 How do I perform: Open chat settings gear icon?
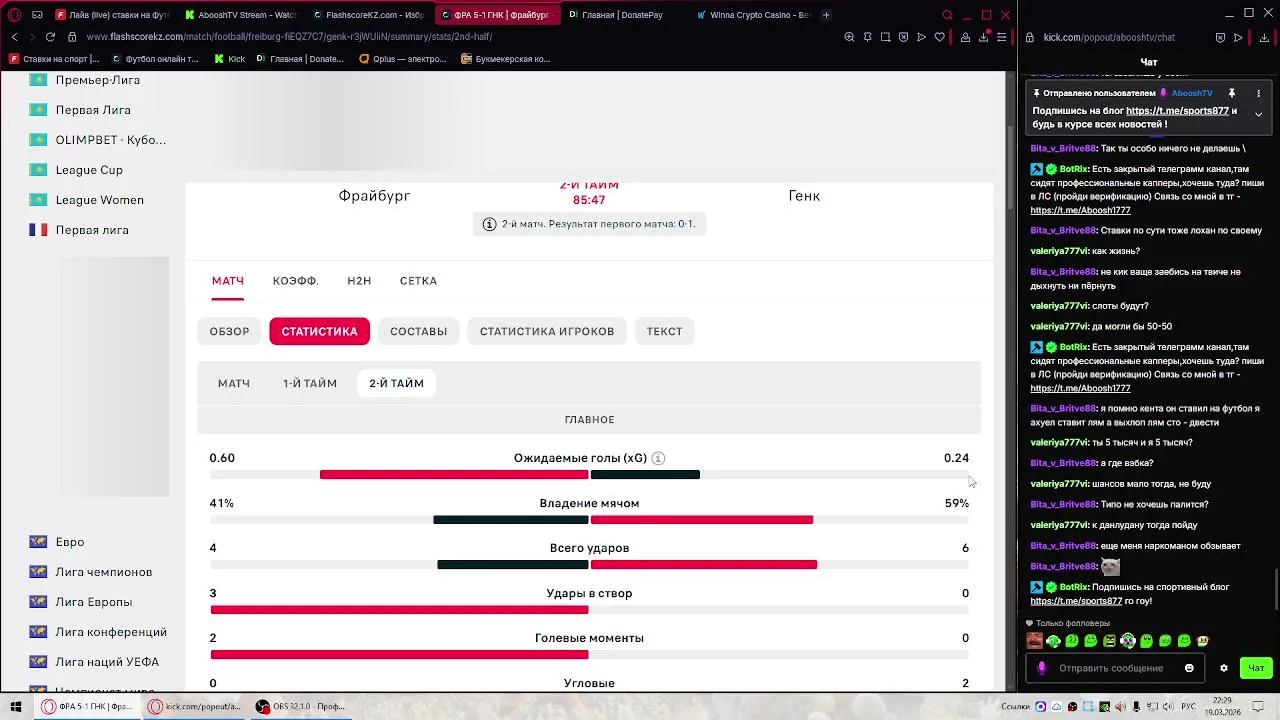coord(1223,668)
